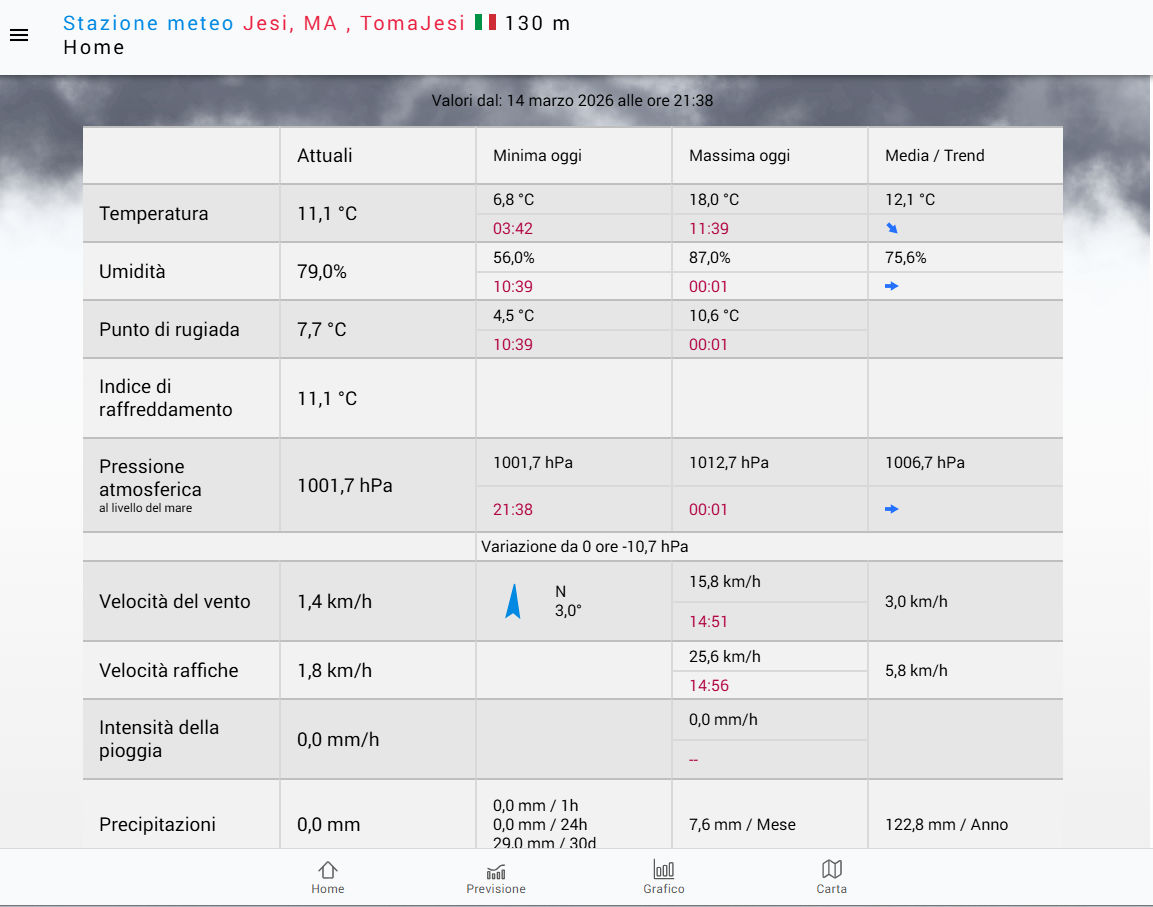Open the Grafico chart icon
1153x907 pixels.
coord(664,869)
